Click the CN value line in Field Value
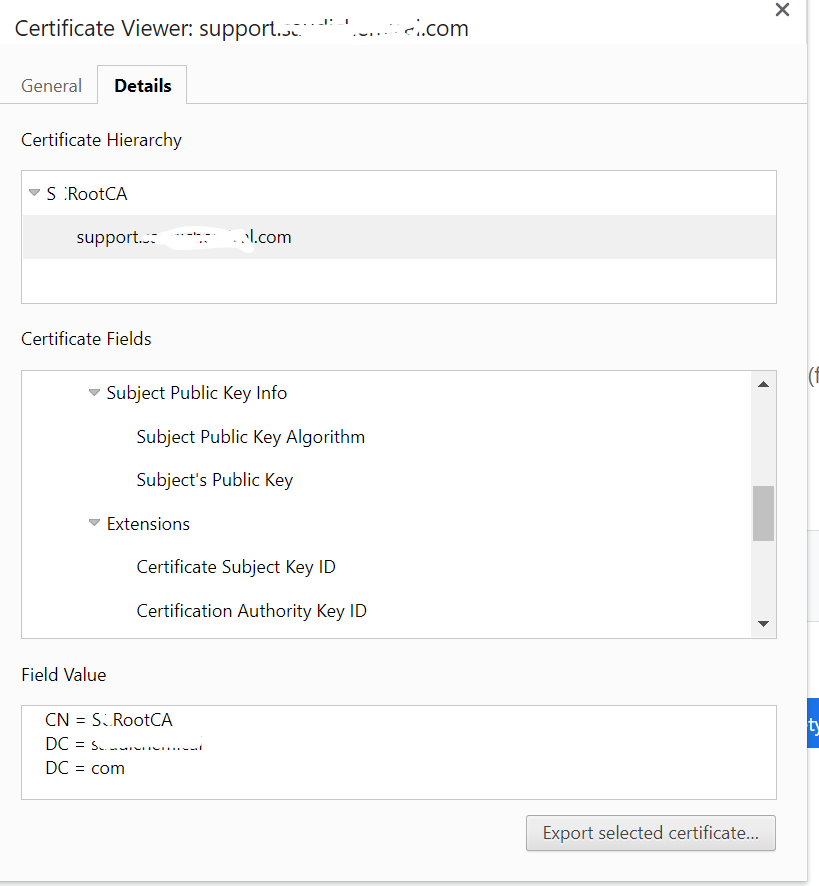The width and height of the screenshot is (819, 886). [109, 720]
